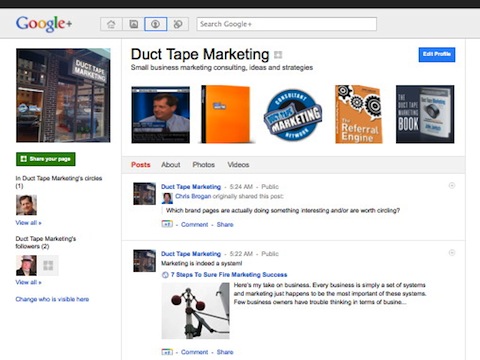Viewport: 480px width, 360px height.
Task: Open the Profile icon in top navigation
Action: click(x=155, y=24)
